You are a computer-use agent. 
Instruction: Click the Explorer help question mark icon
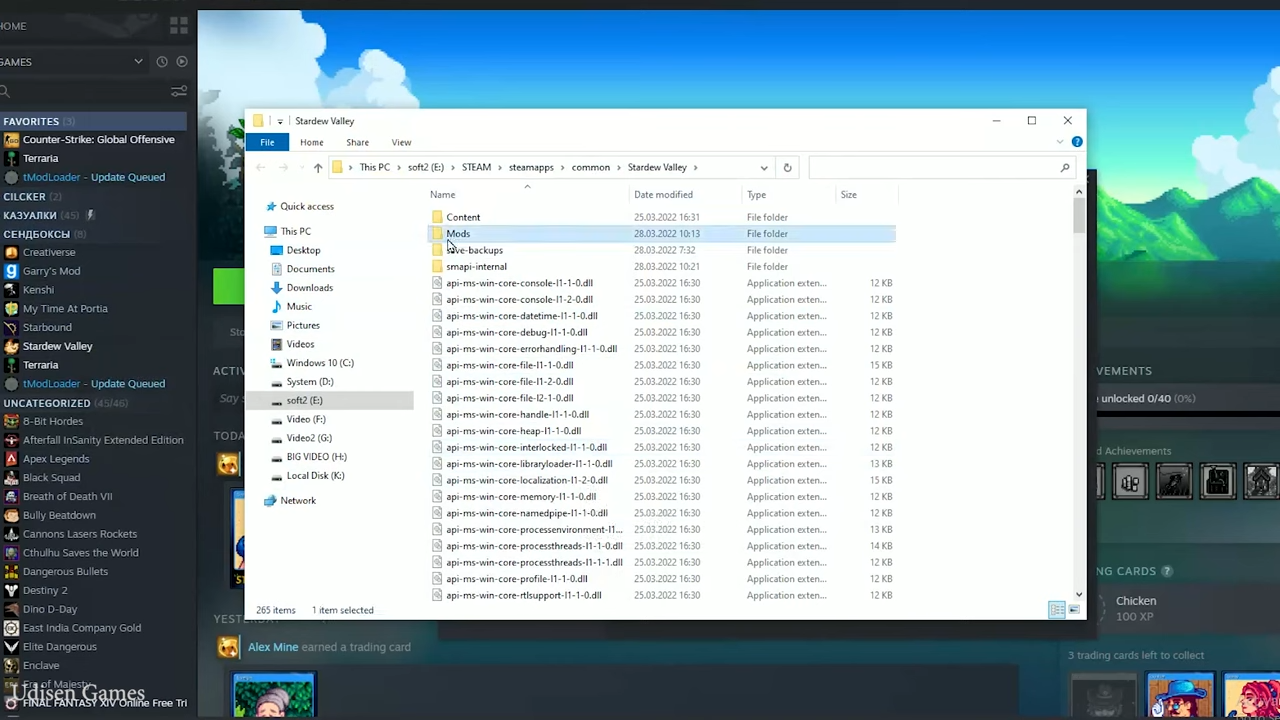(x=1077, y=142)
